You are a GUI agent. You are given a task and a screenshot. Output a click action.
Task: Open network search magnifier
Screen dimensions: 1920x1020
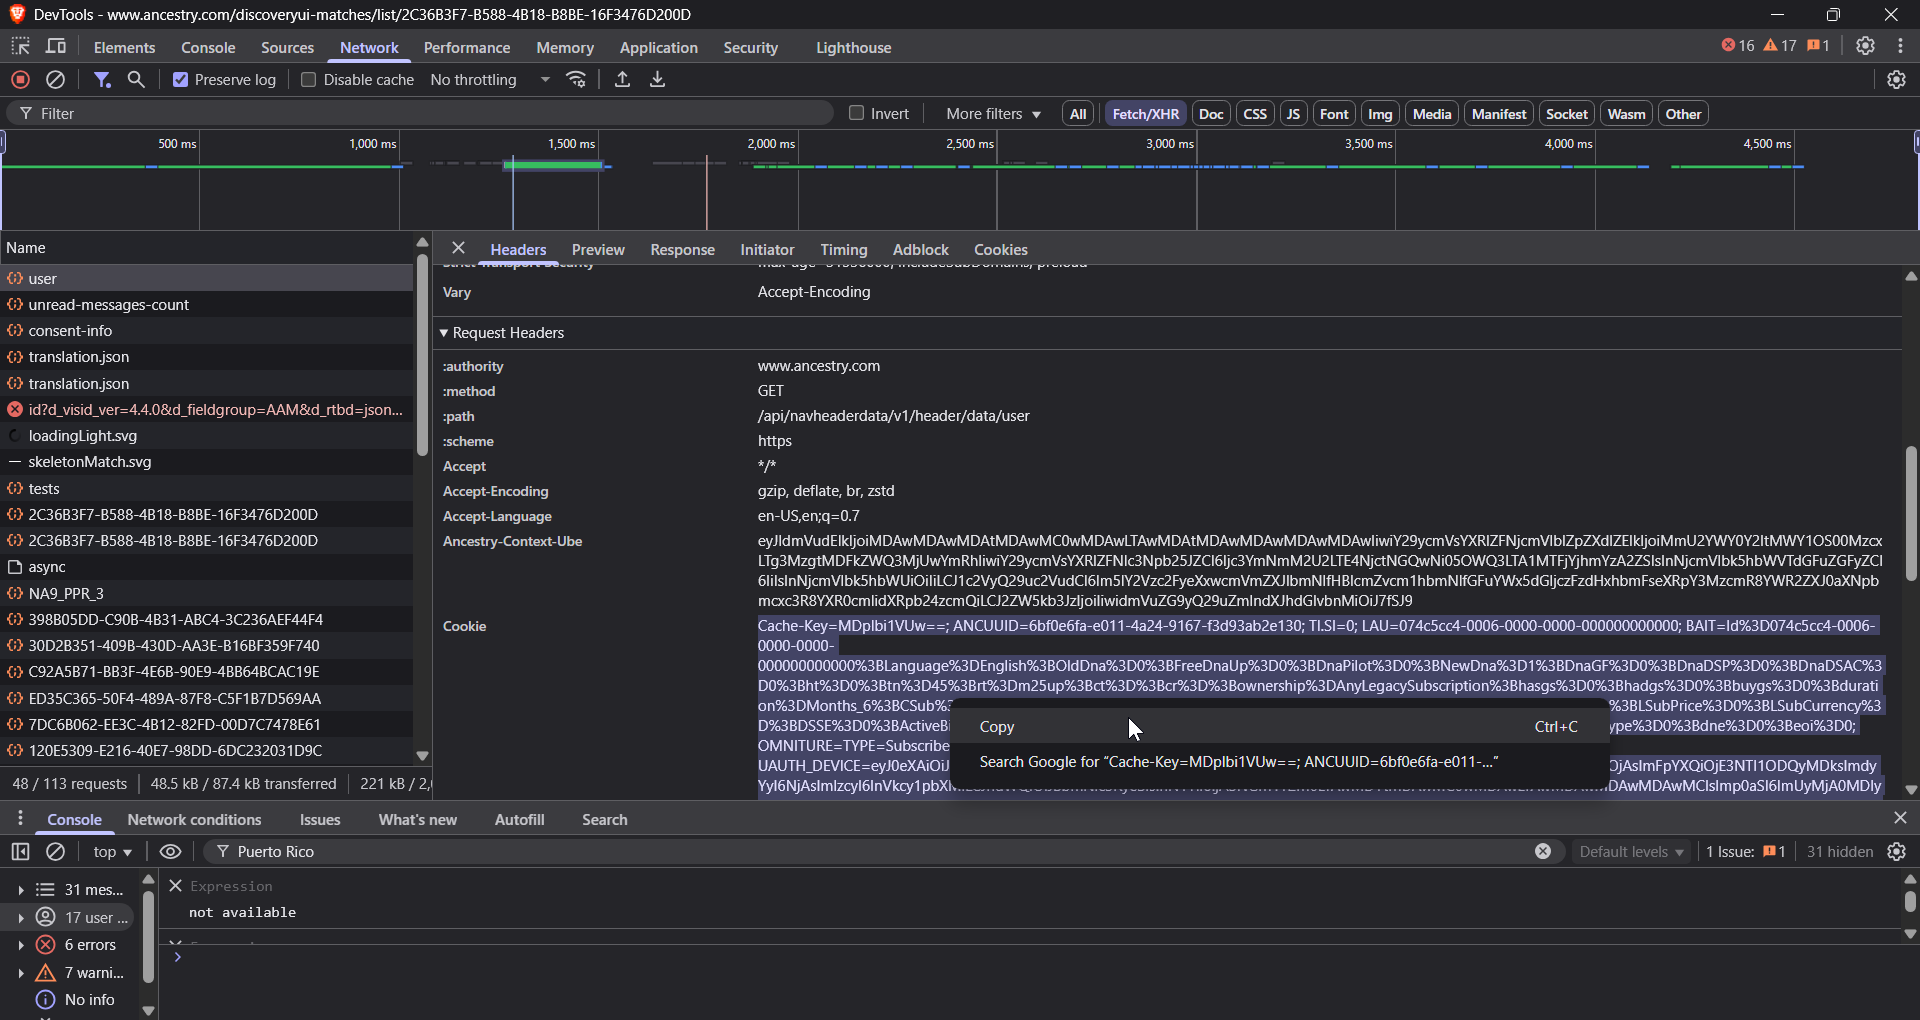136,79
